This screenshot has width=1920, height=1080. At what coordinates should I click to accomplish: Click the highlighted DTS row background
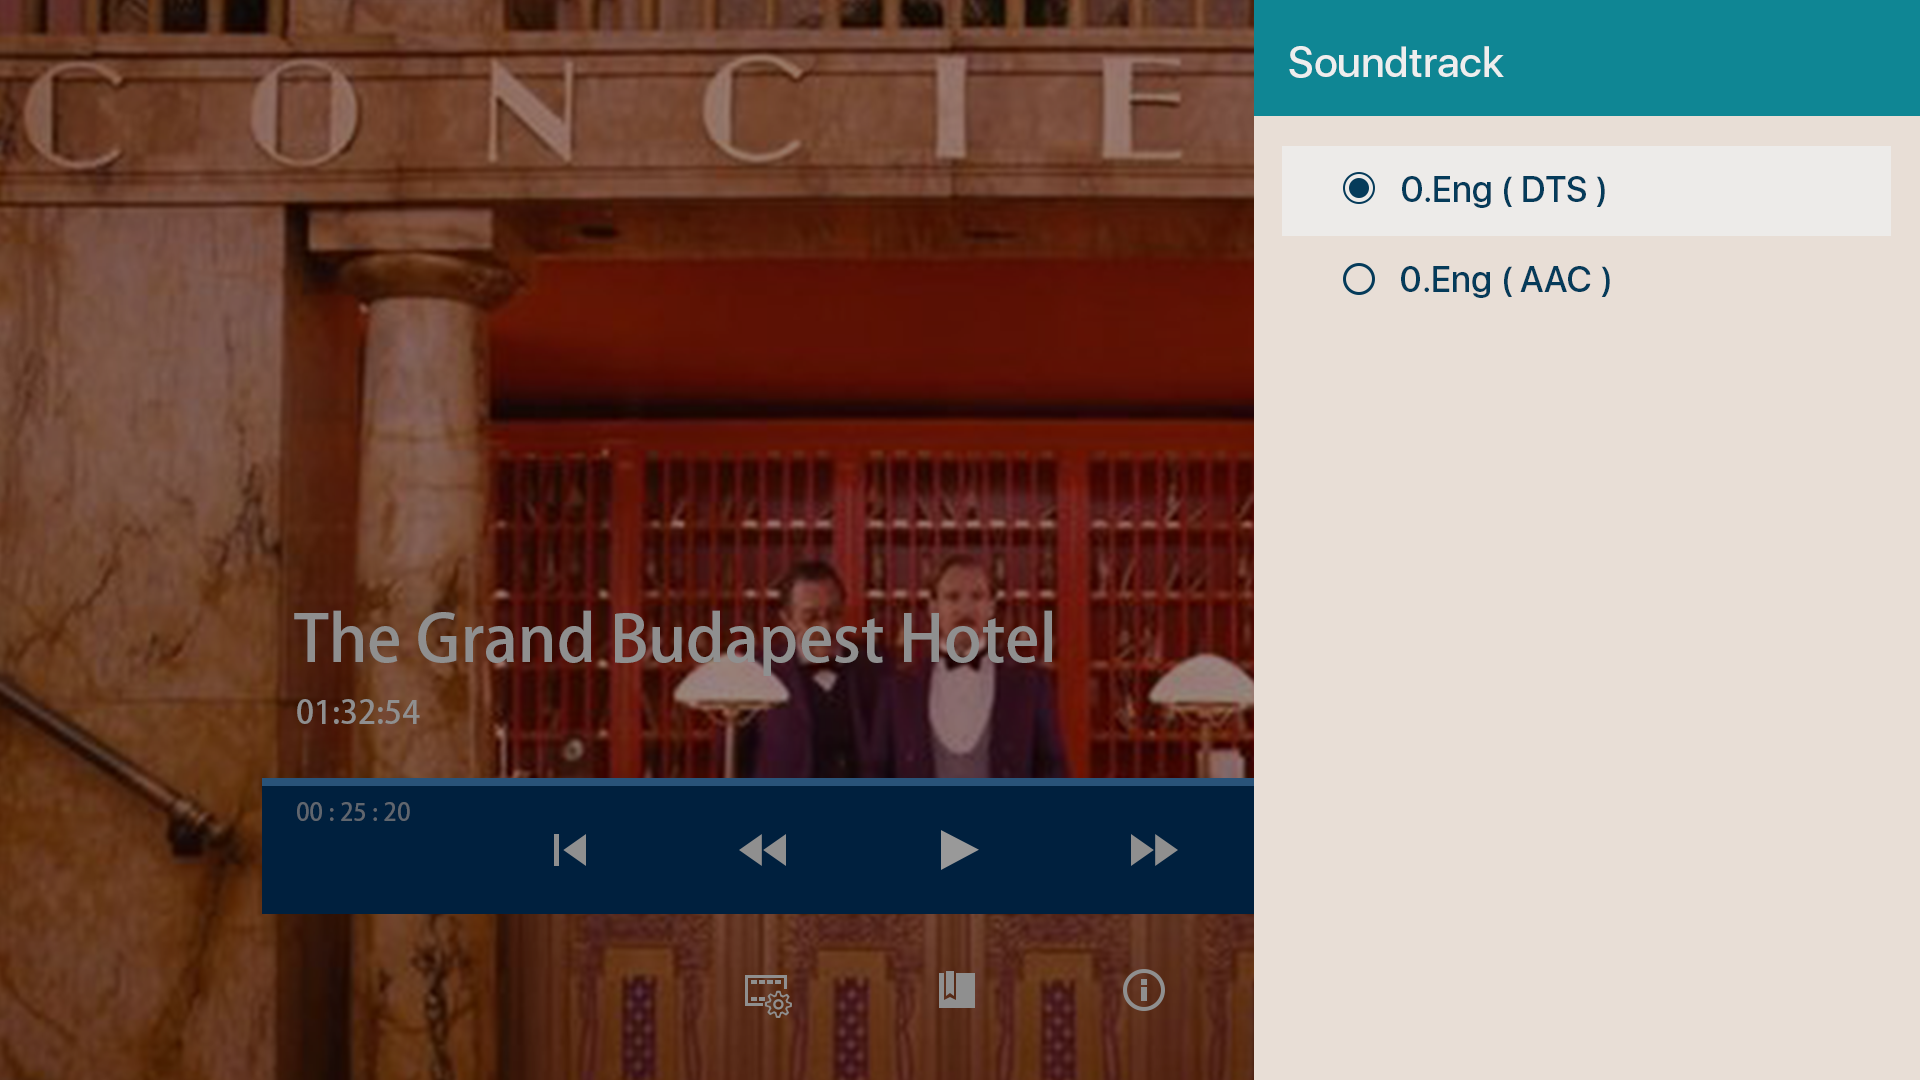(x=1750, y=191)
